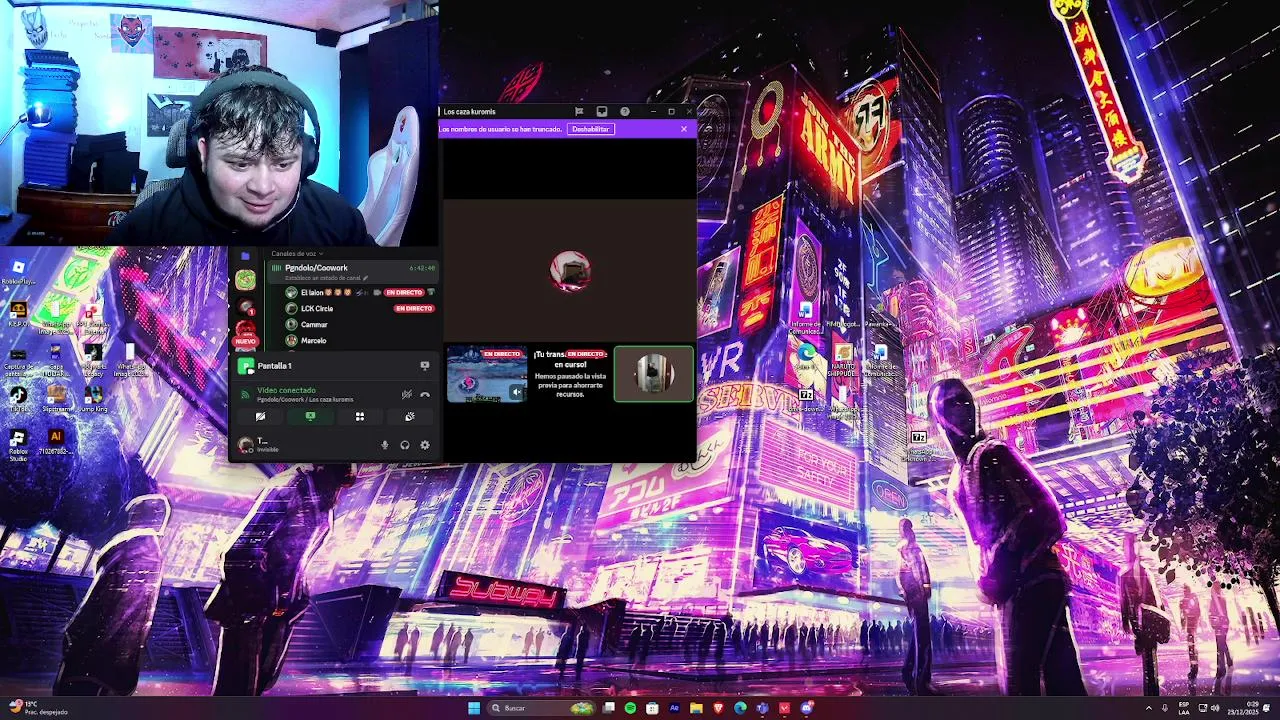
Task: Click own paused stream preview tile
Action: pyautogui.click(x=570, y=374)
